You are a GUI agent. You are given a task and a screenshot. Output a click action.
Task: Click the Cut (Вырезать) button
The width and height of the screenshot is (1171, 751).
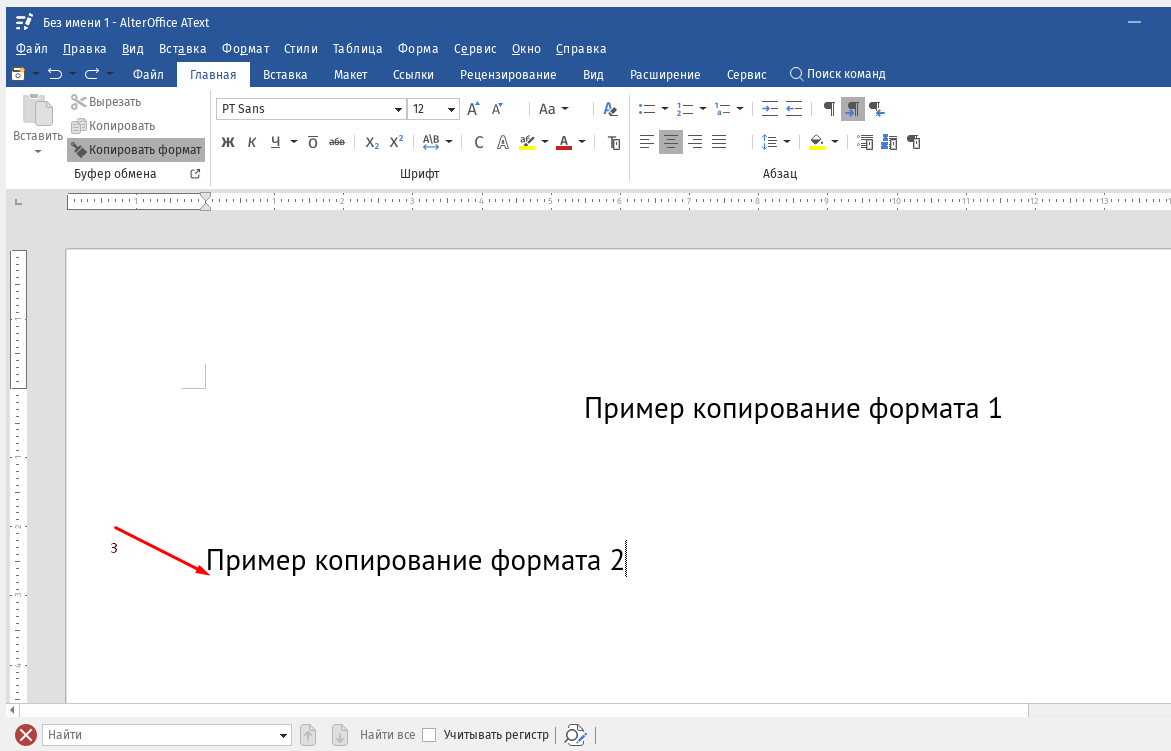pyautogui.click(x=106, y=102)
